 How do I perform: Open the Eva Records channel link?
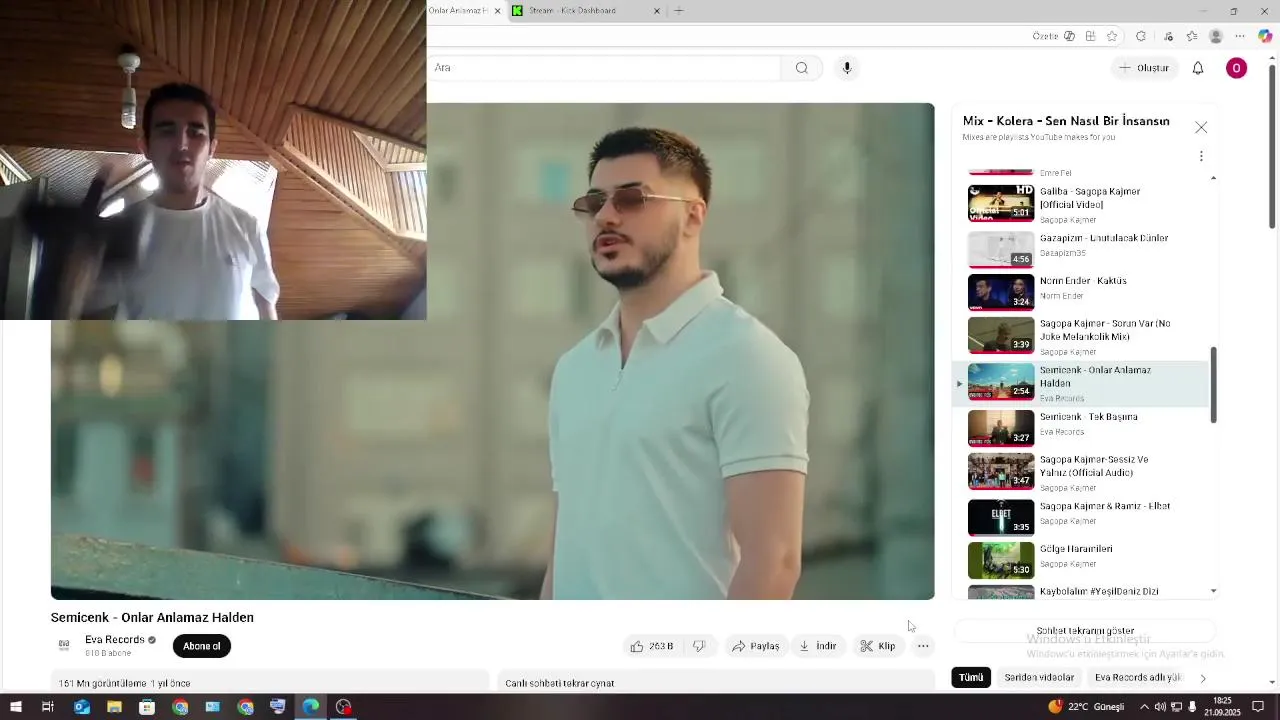point(115,640)
